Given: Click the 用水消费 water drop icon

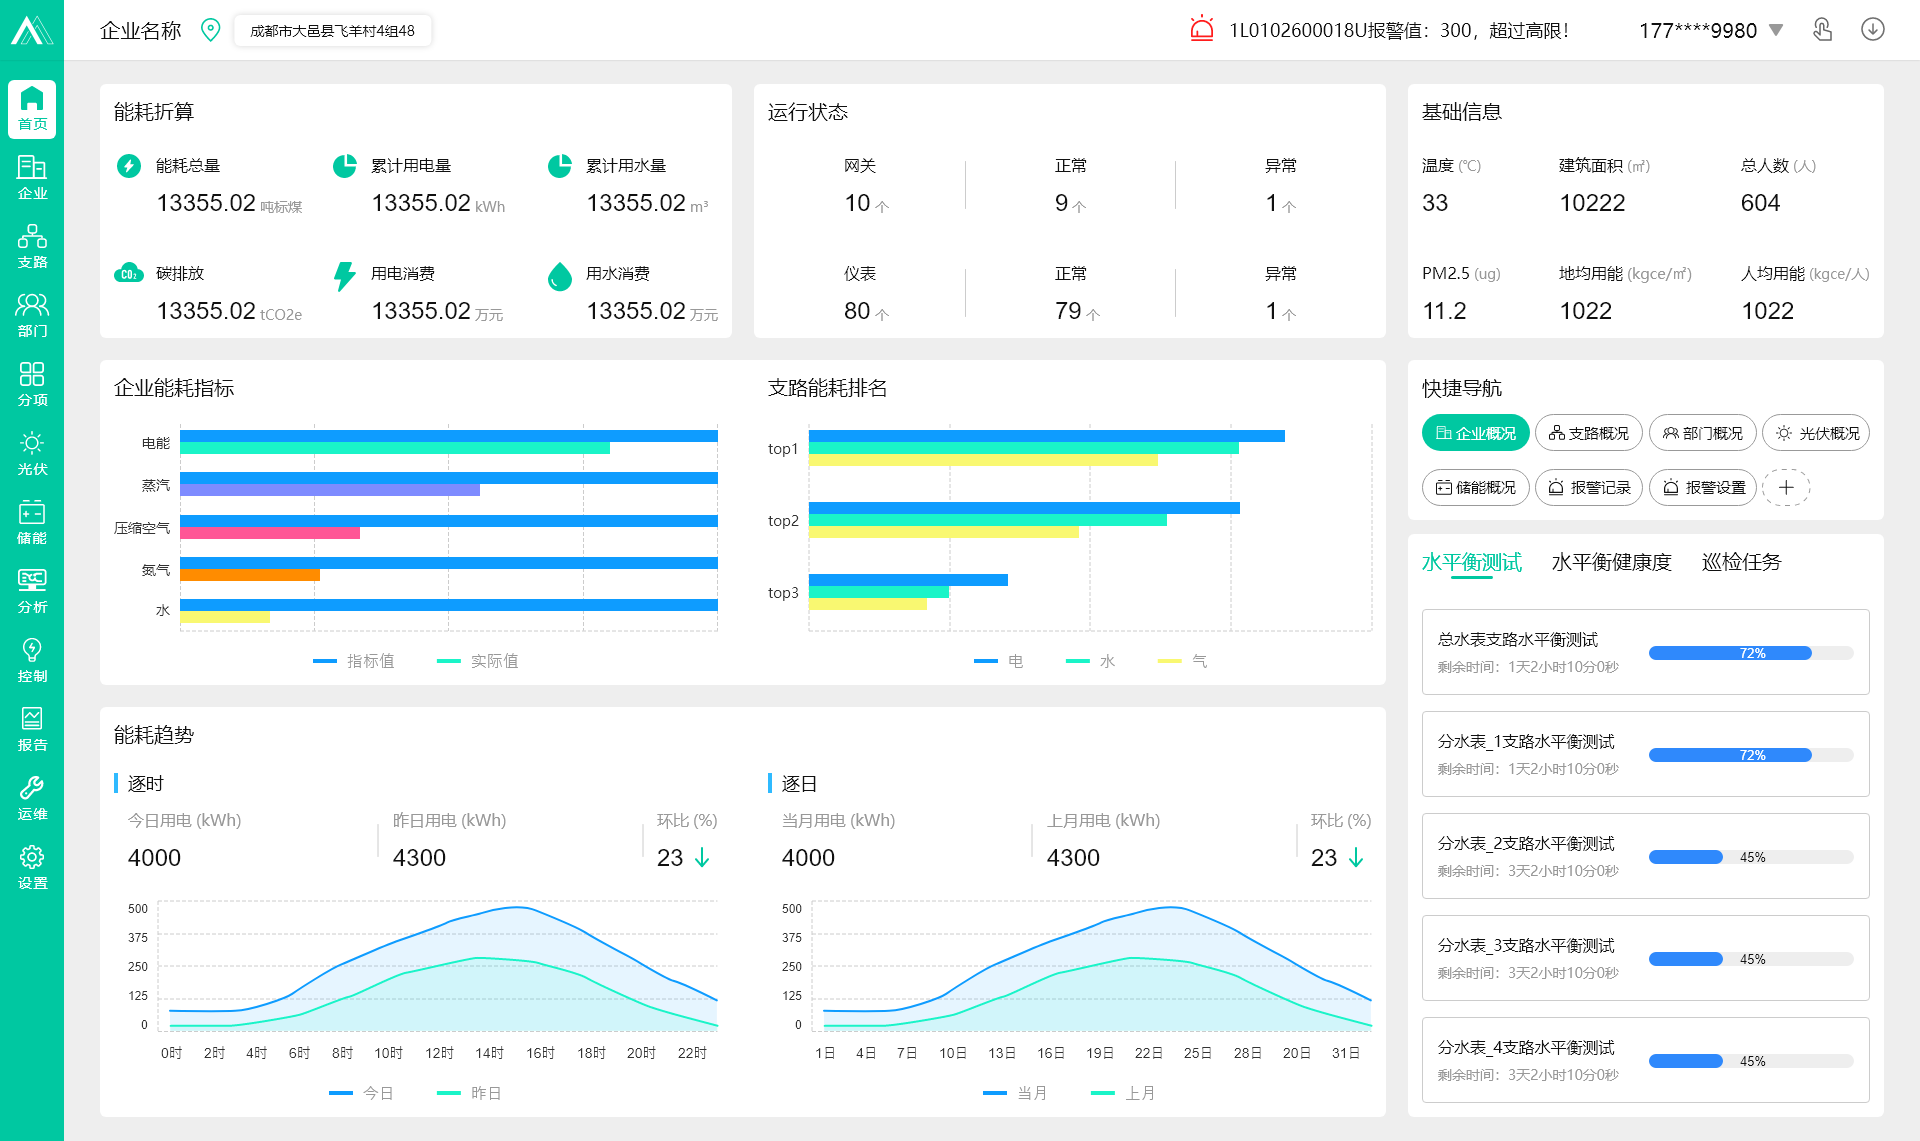Looking at the screenshot, I should pos(560,276).
